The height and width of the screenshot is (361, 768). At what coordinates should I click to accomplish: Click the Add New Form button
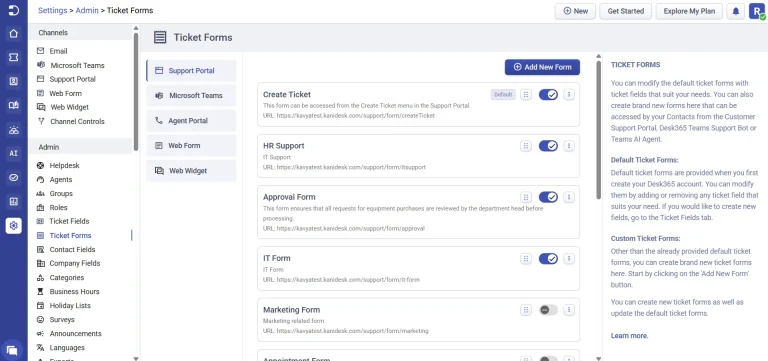coord(542,67)
